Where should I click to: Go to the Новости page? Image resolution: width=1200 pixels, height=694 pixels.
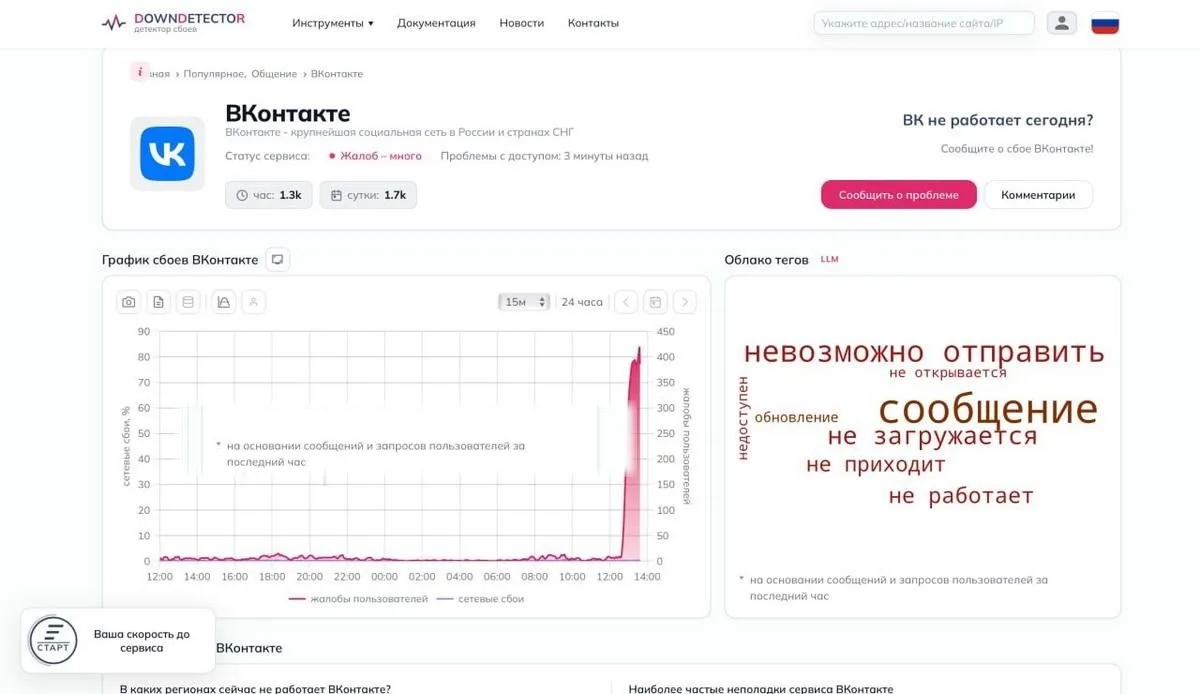pyautogui.click(x=522, y=23)
